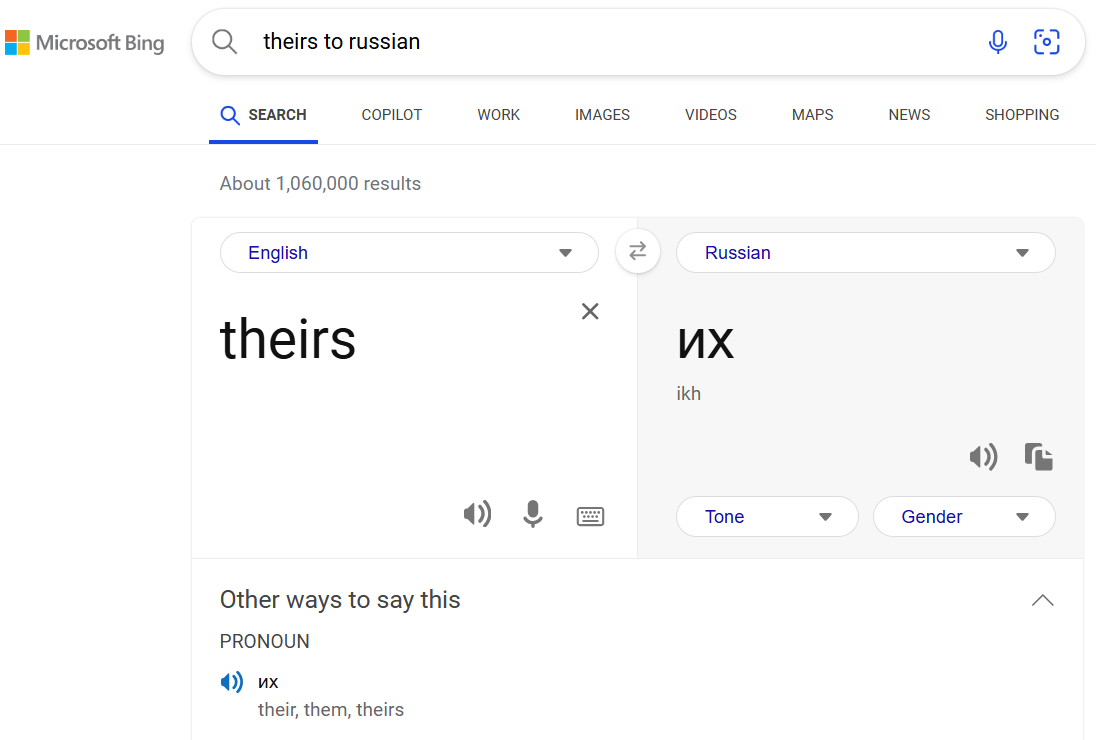The width and height of the screenshot is (1096, 740).
Task: Expand the Gender dropdown
Action: (x=964, y=516)
